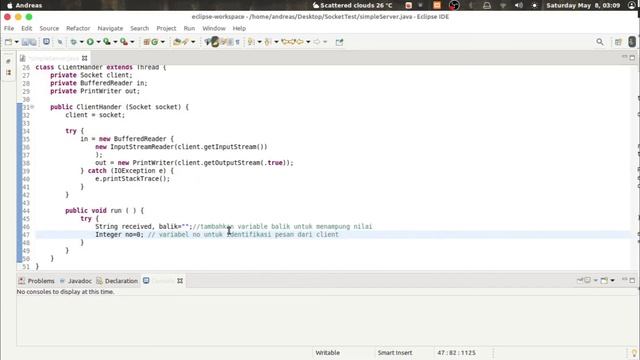Image resolution: width=640 pixels, height=360 pixels.
Task: Open the Open Console dropdown arrow
Action: [x=612, y=281]
